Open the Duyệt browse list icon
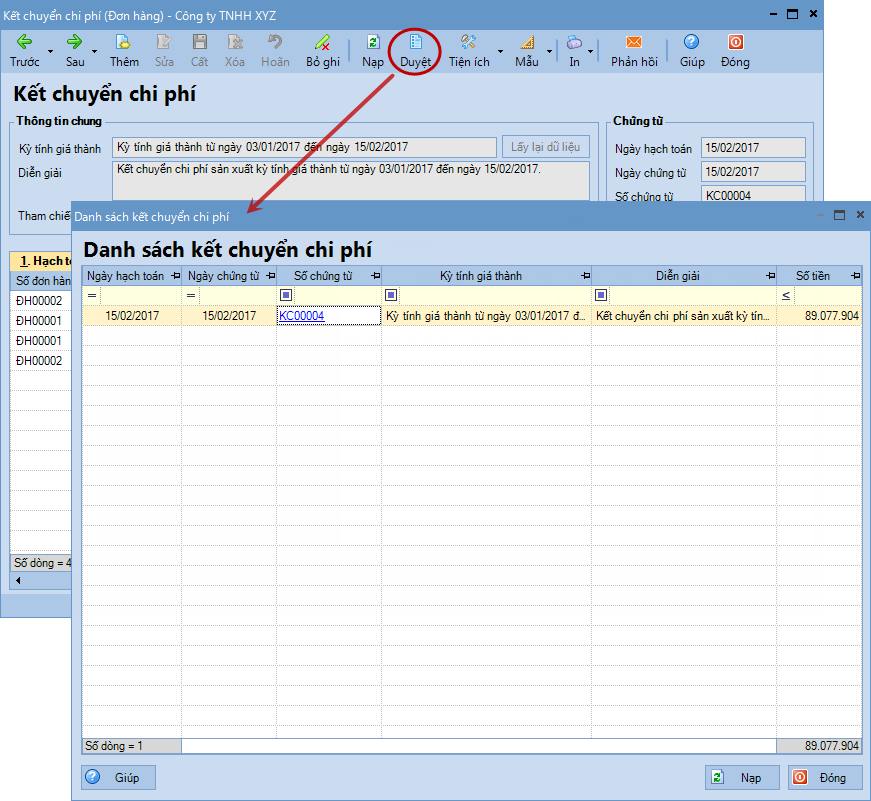This screenshot has height=801, width=871. [x=416, y=42]
